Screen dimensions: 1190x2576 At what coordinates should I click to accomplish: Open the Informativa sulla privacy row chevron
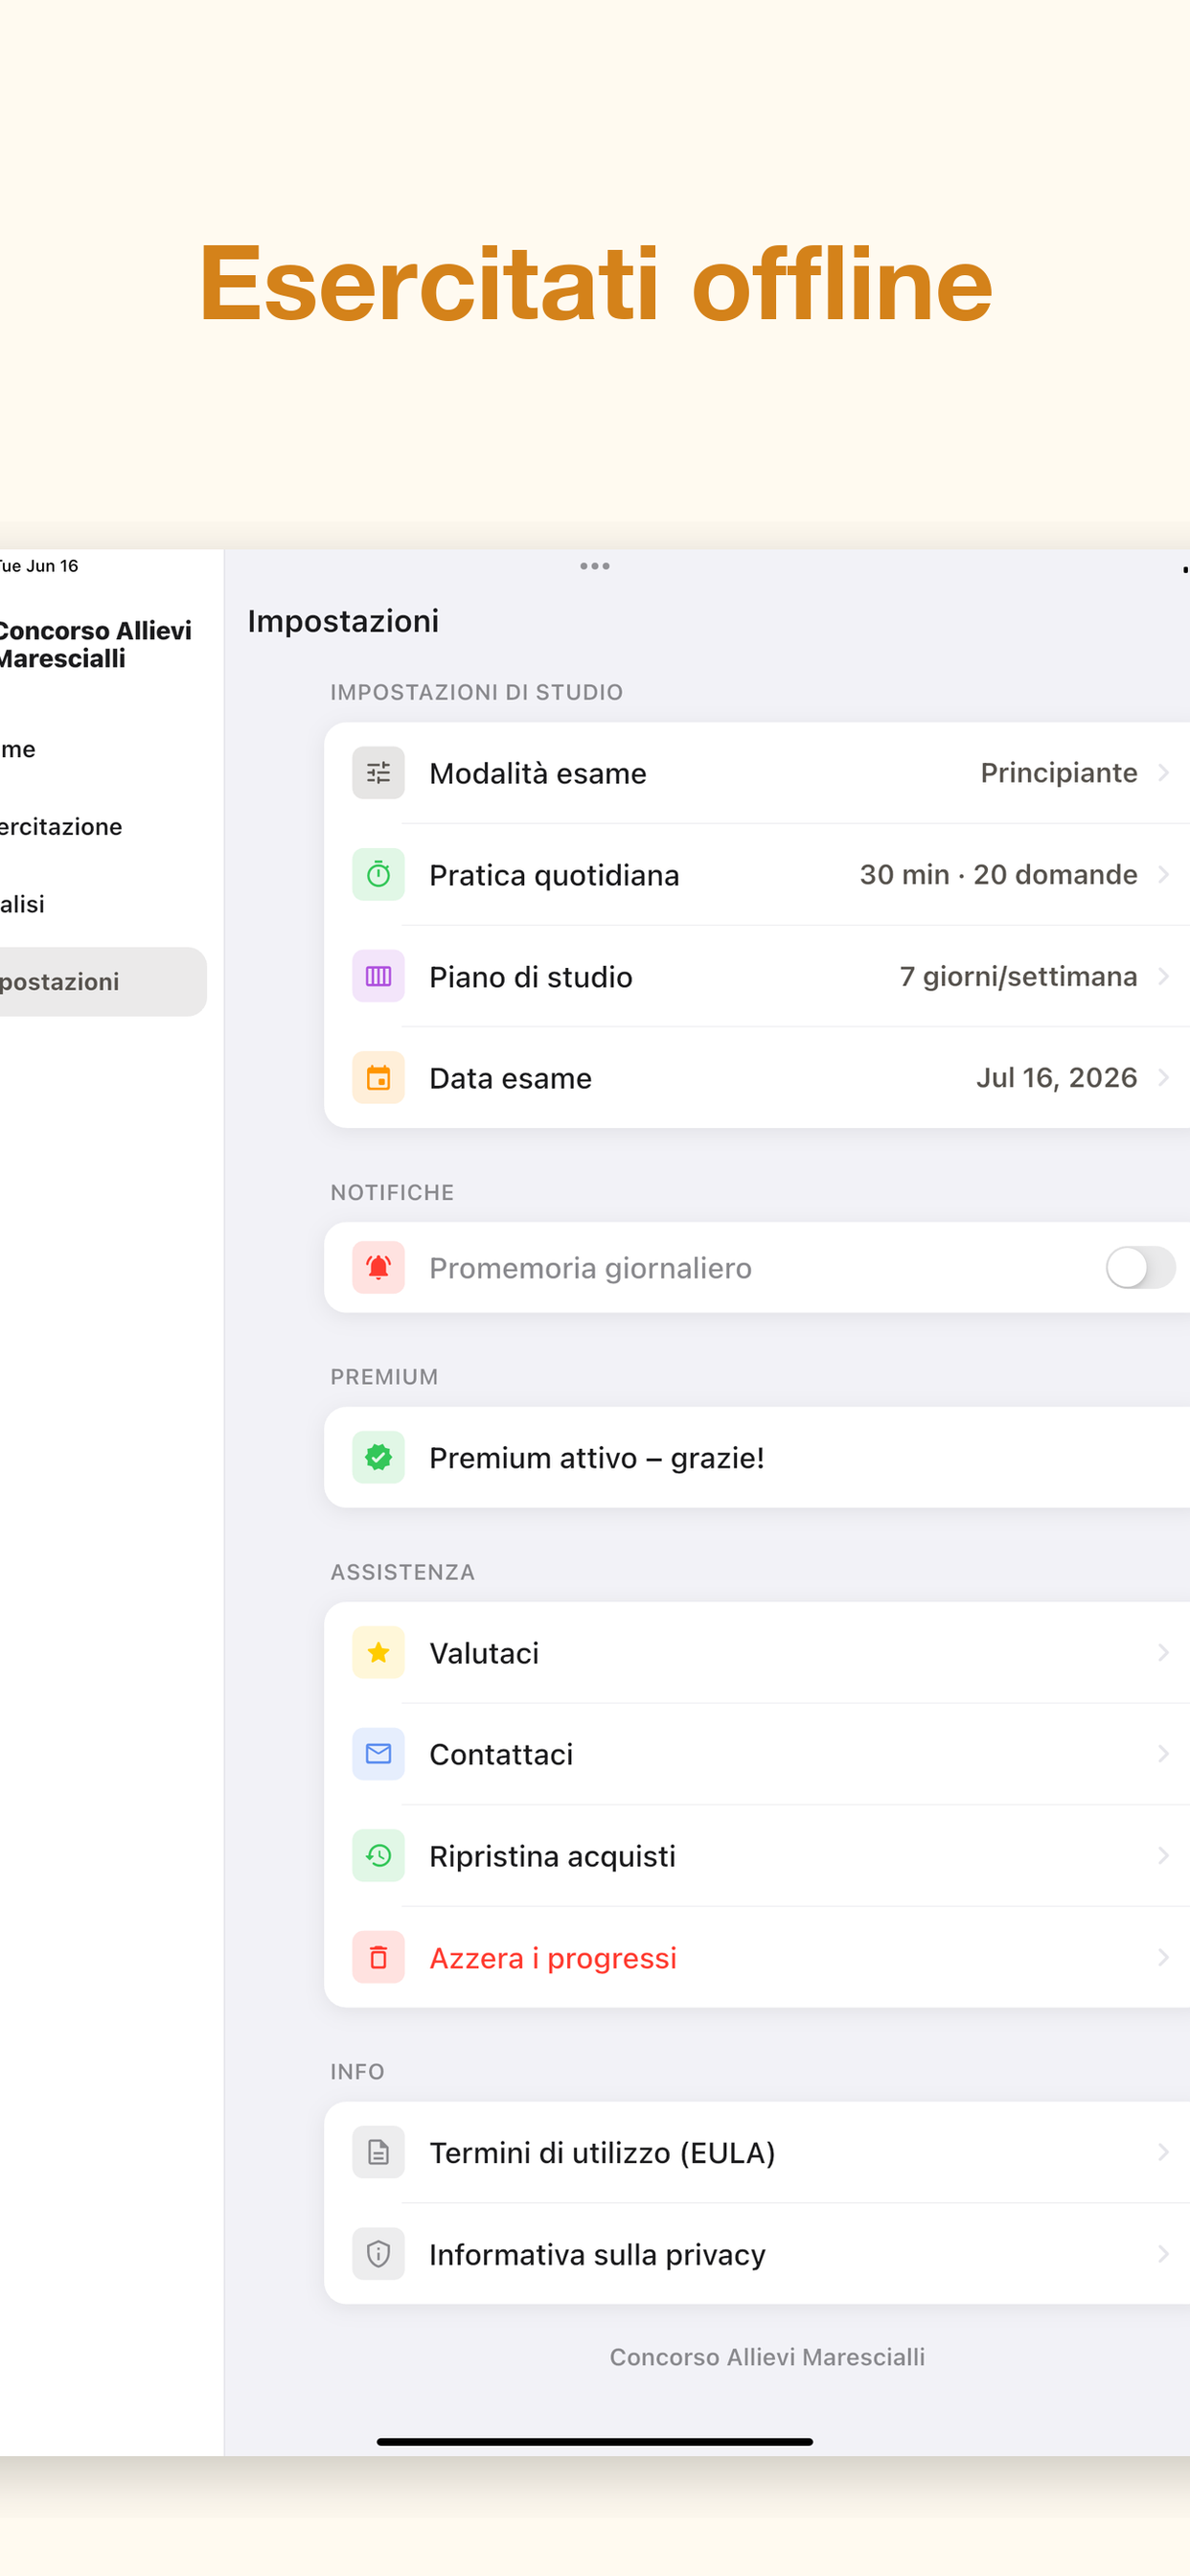coord(1163,2254)
